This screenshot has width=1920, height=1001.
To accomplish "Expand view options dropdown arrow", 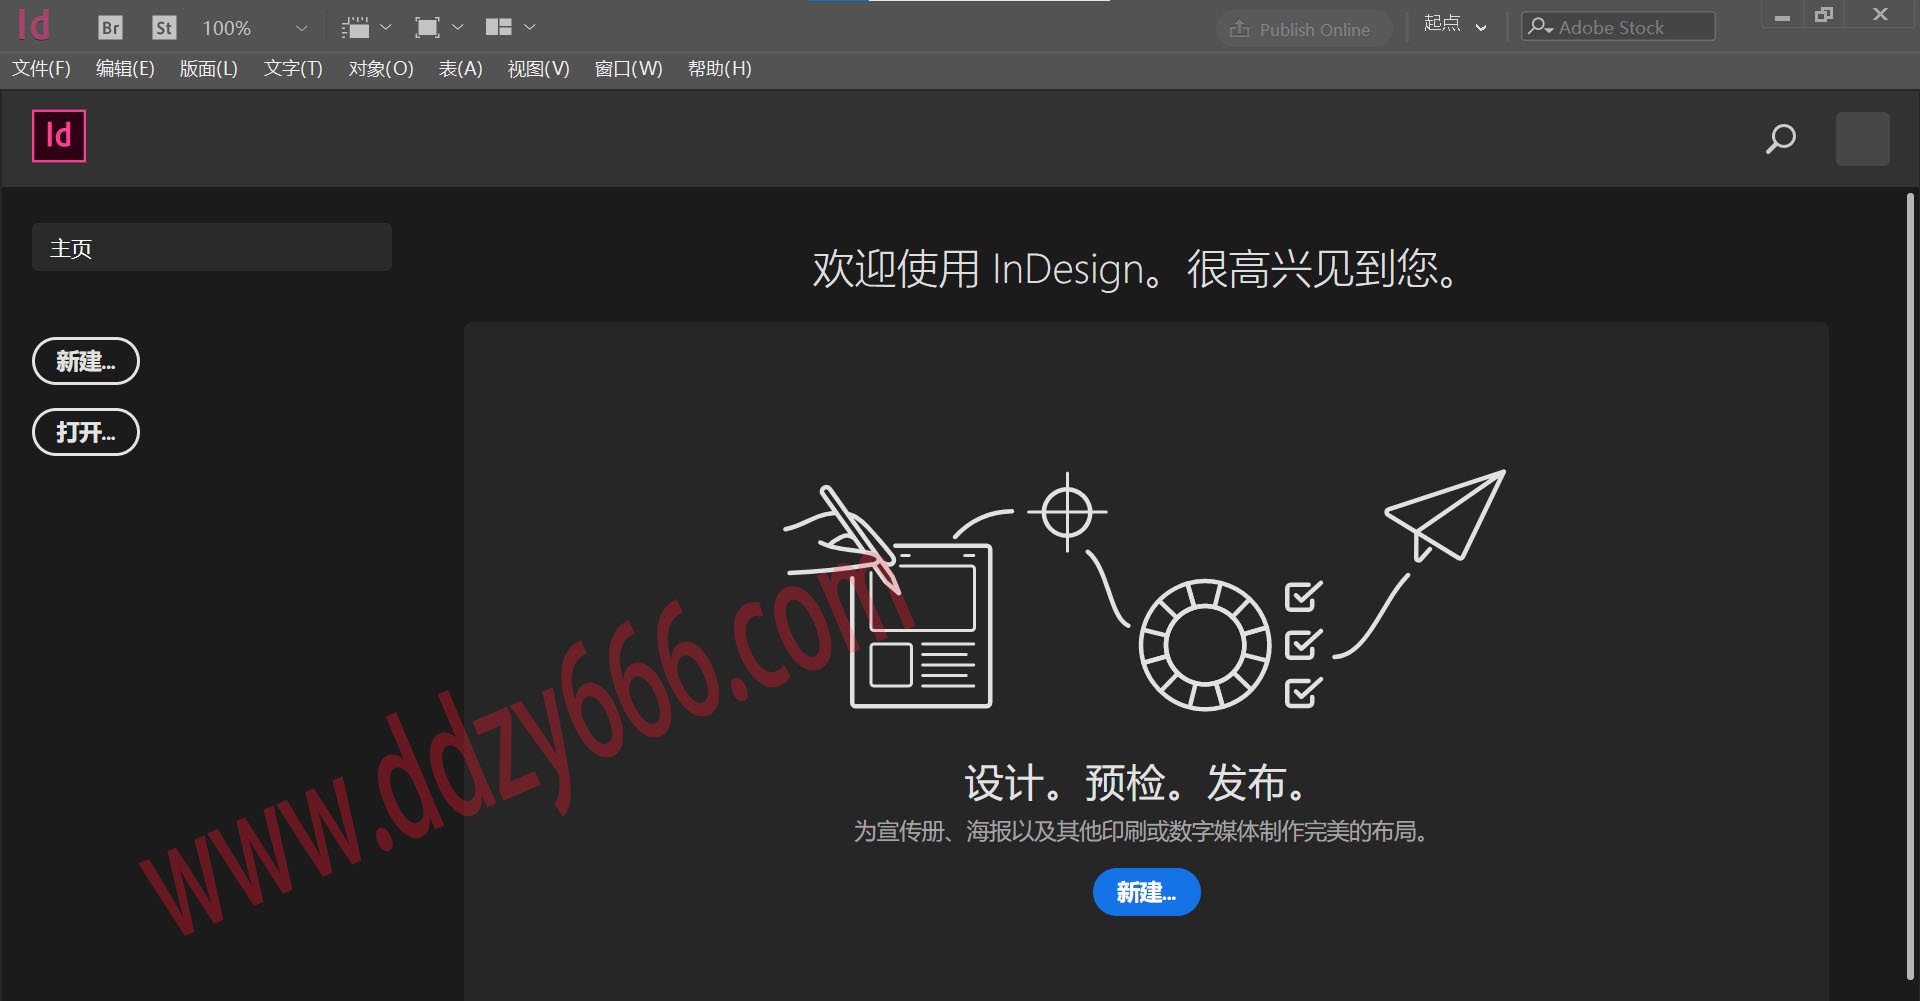I will [386, 27].
